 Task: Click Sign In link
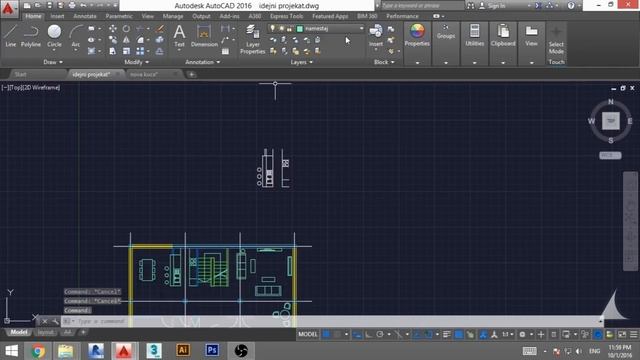(496, 6)
